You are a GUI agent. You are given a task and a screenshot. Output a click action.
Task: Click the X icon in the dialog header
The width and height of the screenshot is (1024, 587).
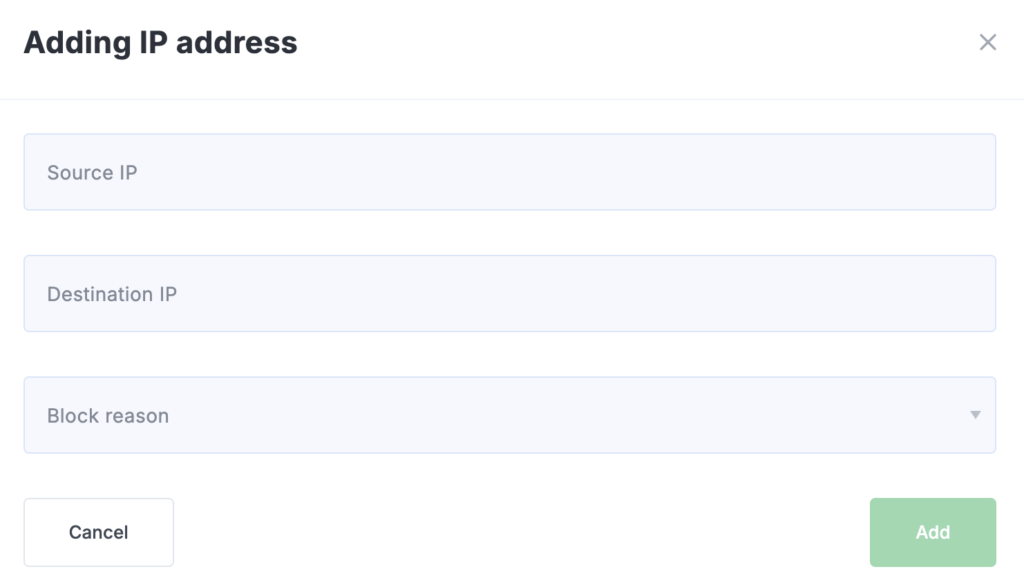[x=987, y=42]
